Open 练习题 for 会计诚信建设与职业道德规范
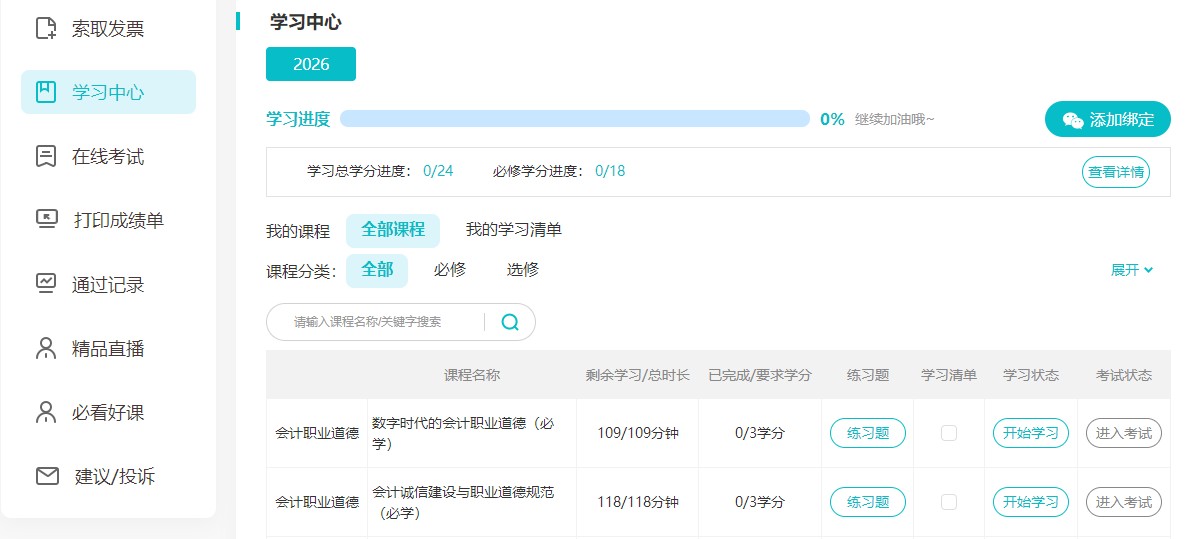The width and height of the screenshot is (1196, 539). 868,502
